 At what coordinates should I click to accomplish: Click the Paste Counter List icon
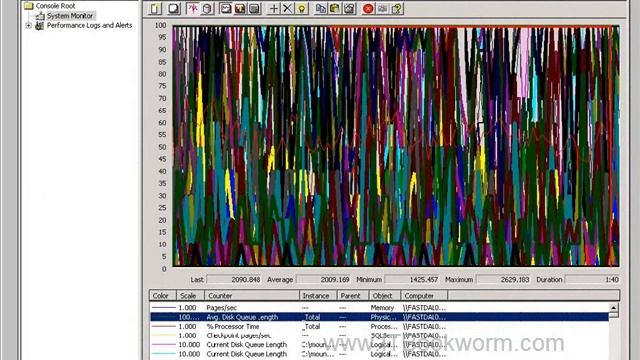point(335,9)
